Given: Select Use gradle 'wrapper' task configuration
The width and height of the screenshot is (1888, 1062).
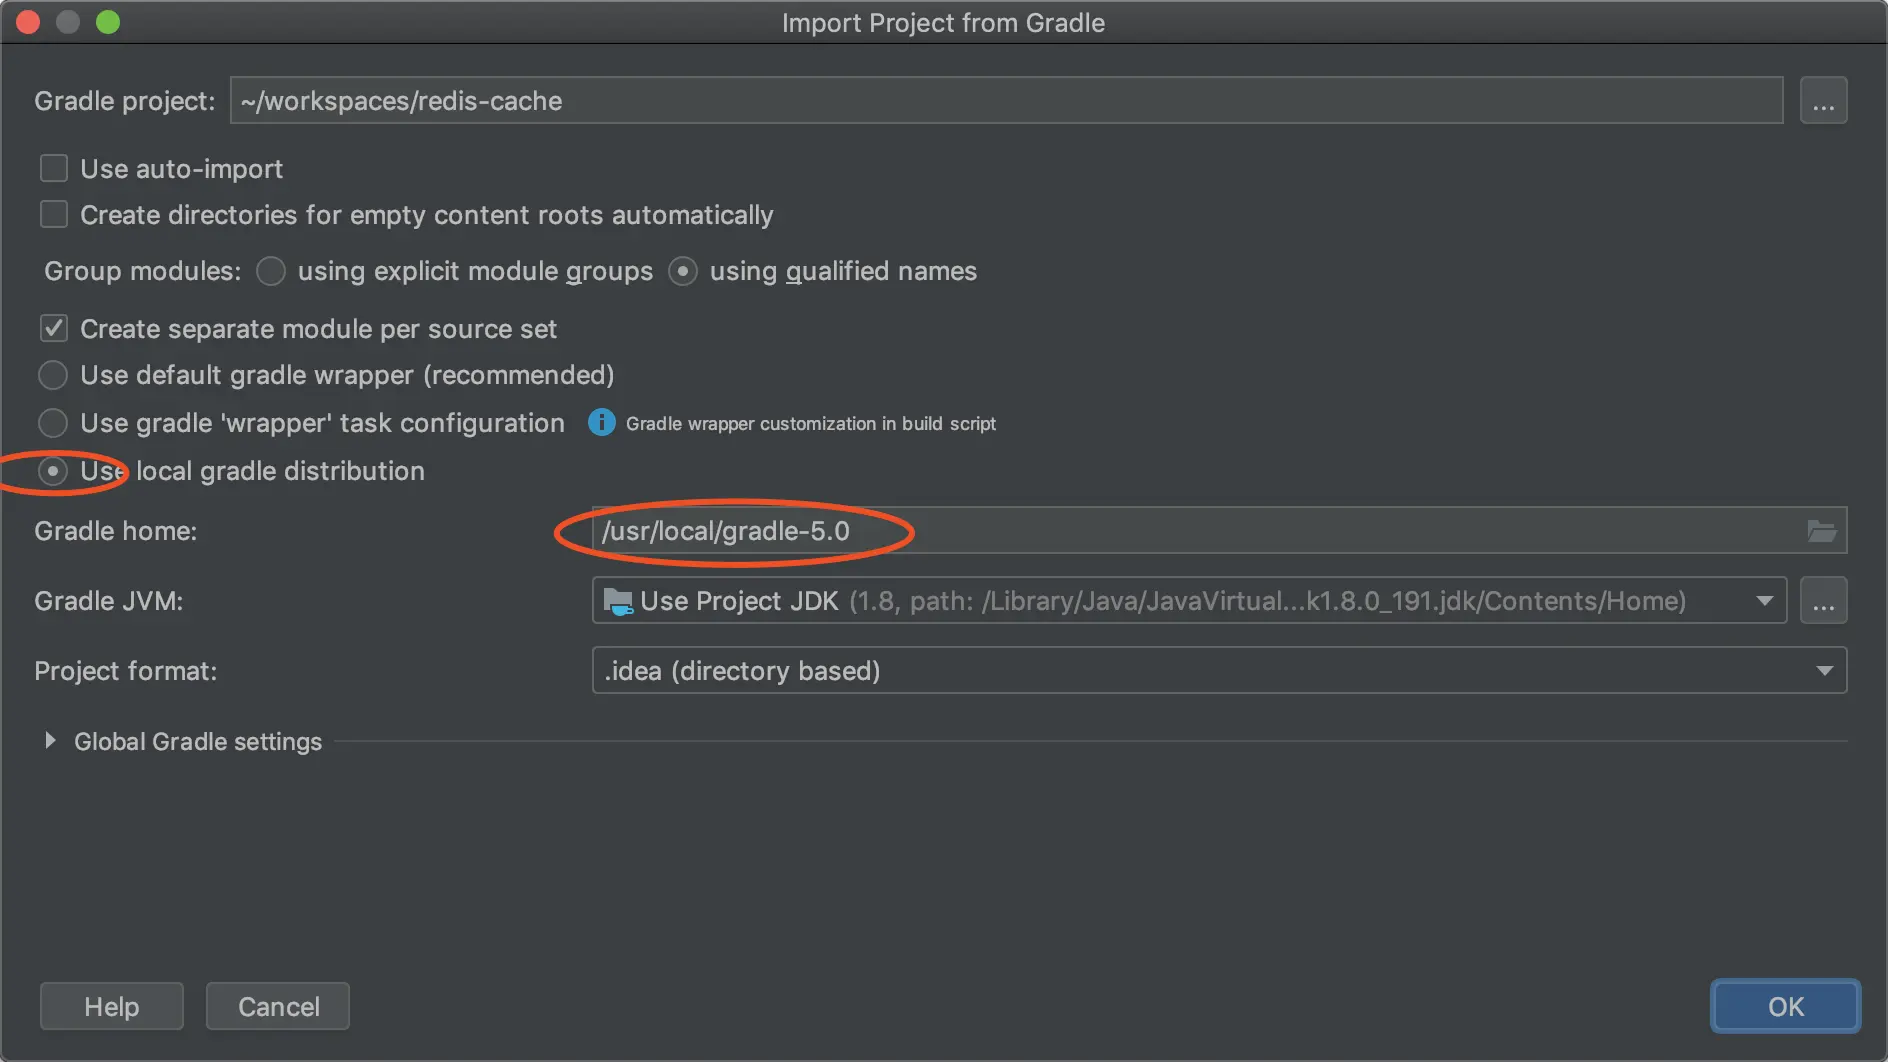Looking at the screenshot, I should 53,423.
